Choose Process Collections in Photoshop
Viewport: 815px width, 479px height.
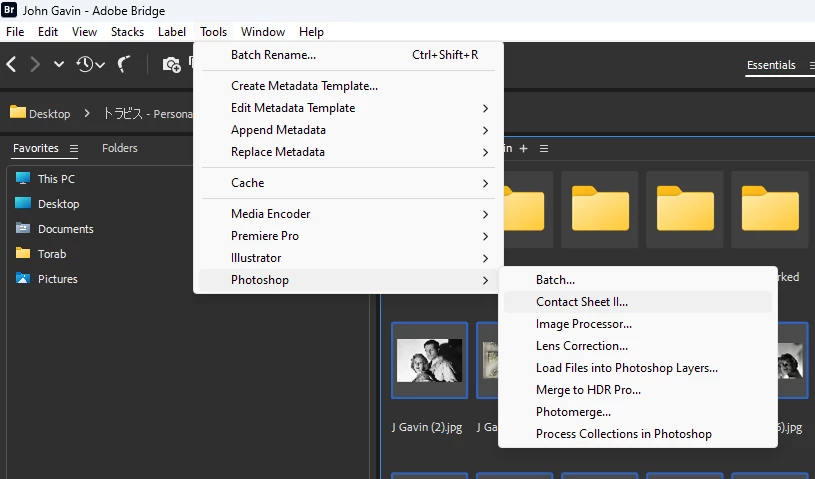pyautogui.click(x=638, y=434)
